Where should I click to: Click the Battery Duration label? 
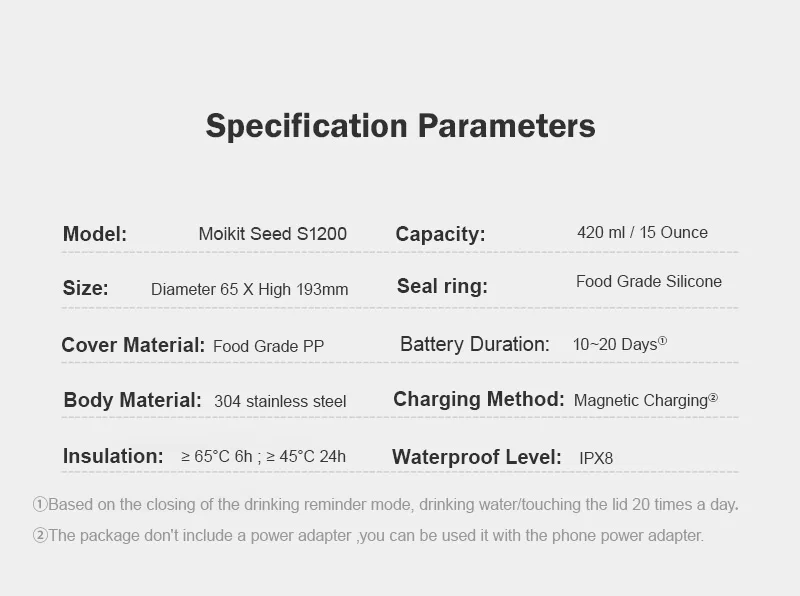tap(475, 344)
